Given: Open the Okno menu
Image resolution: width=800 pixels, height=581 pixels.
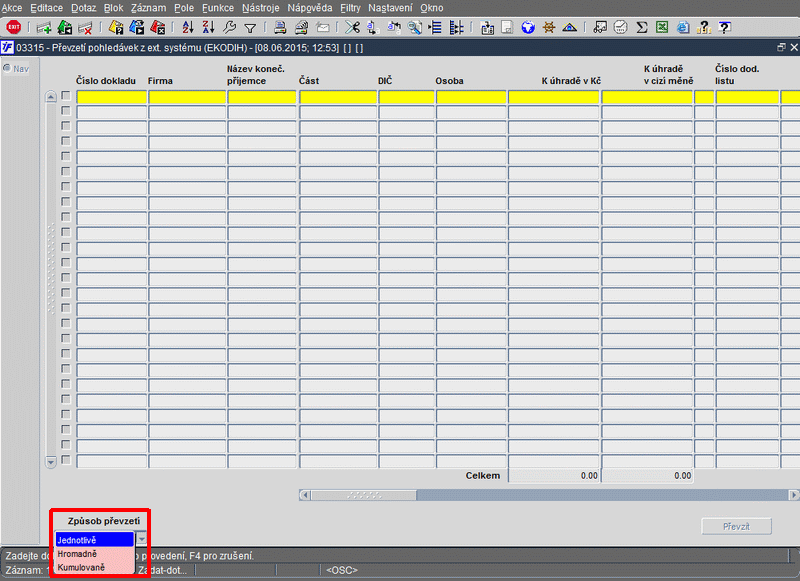Looking at the screenshot, I should point(432,8).
